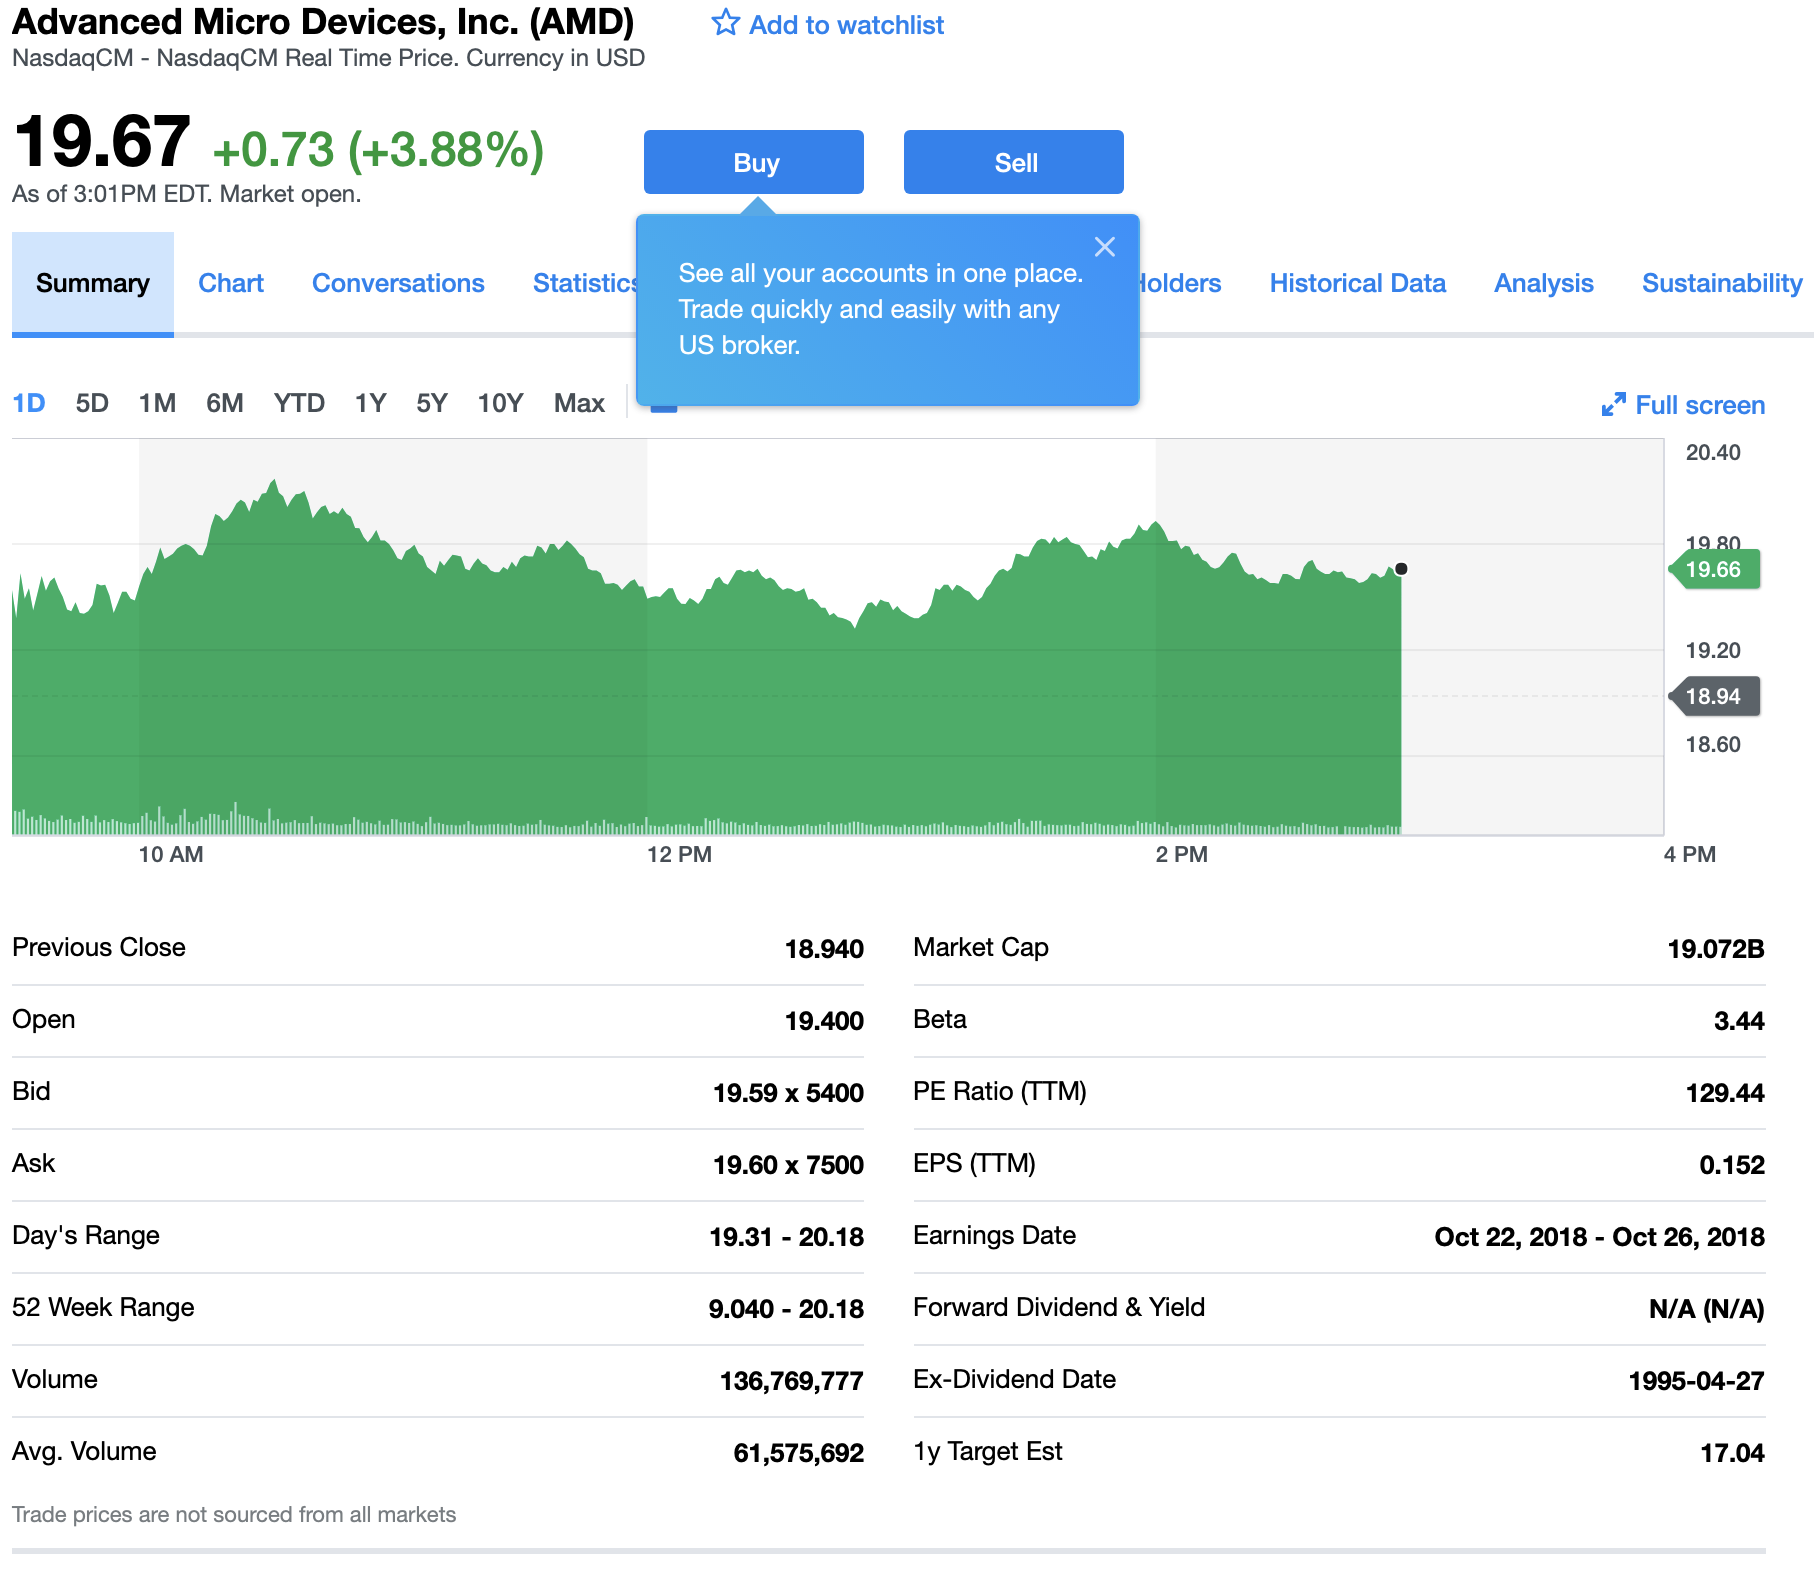Click the 20.40 price axis label
Viewport: 1814px width, 1584px height.
tap(1713, 452)
